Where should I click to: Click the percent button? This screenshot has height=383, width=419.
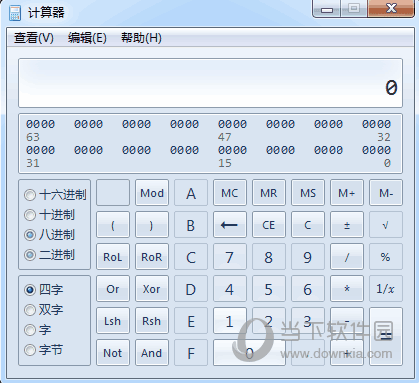386,257
